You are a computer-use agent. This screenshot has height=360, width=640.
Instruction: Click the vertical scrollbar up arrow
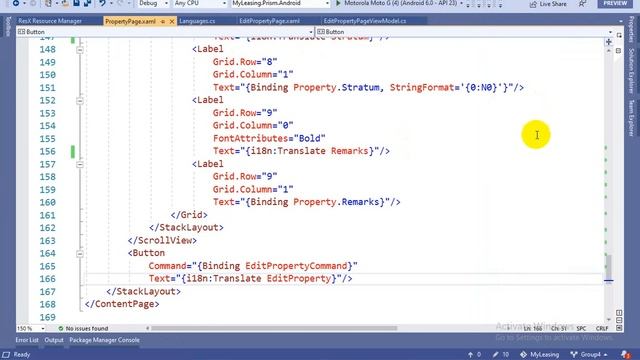pos(609,51)
